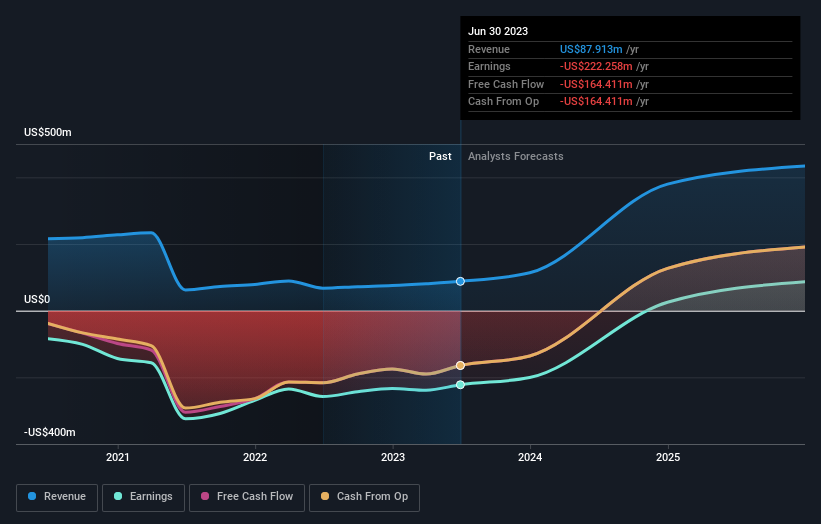
Task: Toggle the Cash From Op legend series
Action: [x=364, y=497]
